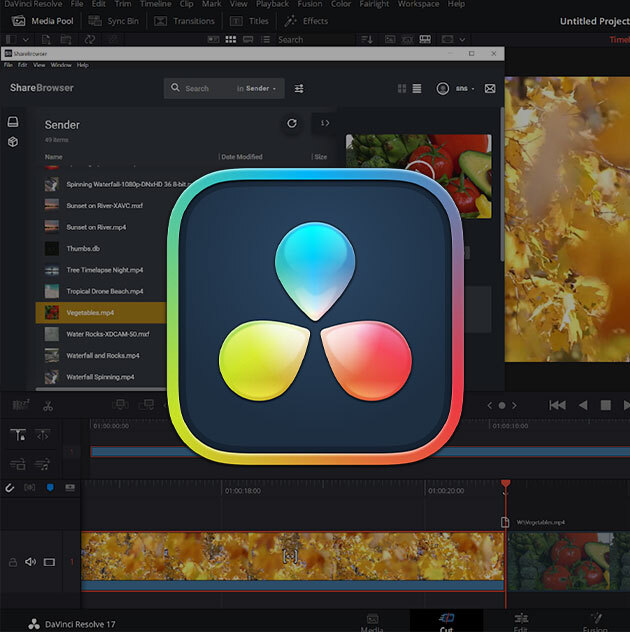Viewport: 630px width, 632px height.
Task: Toggle the preview pane chevrons button
Action: pyautogui.click(x=325, y=123)
